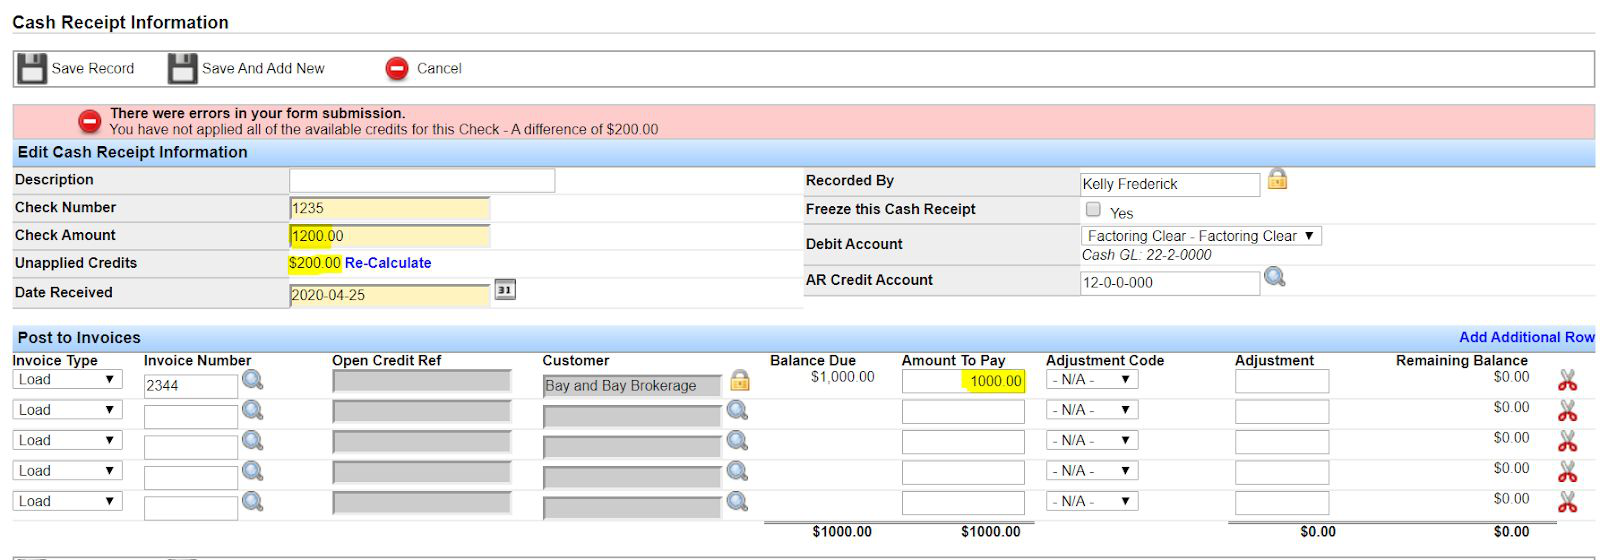The width and height of the screenshot is (1600, 560).
Task: Click Save And Add New text
Action: 263,69
